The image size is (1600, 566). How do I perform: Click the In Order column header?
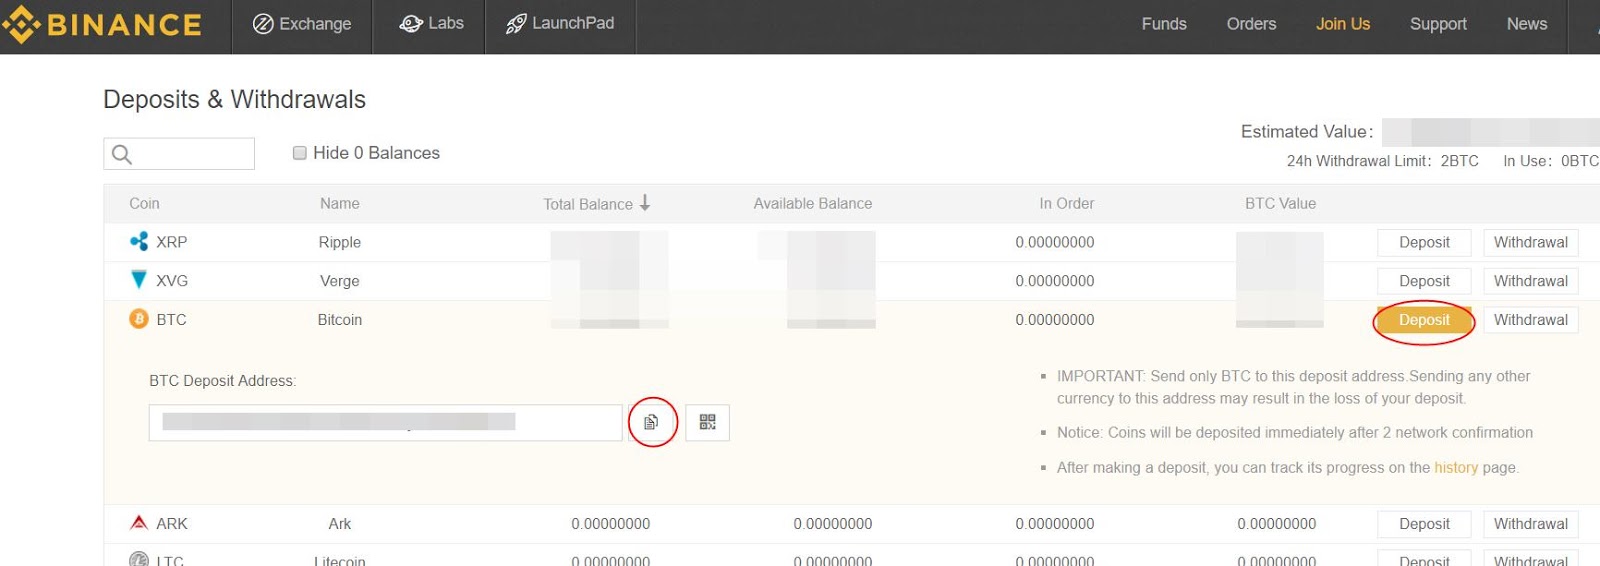(1066, 203)
